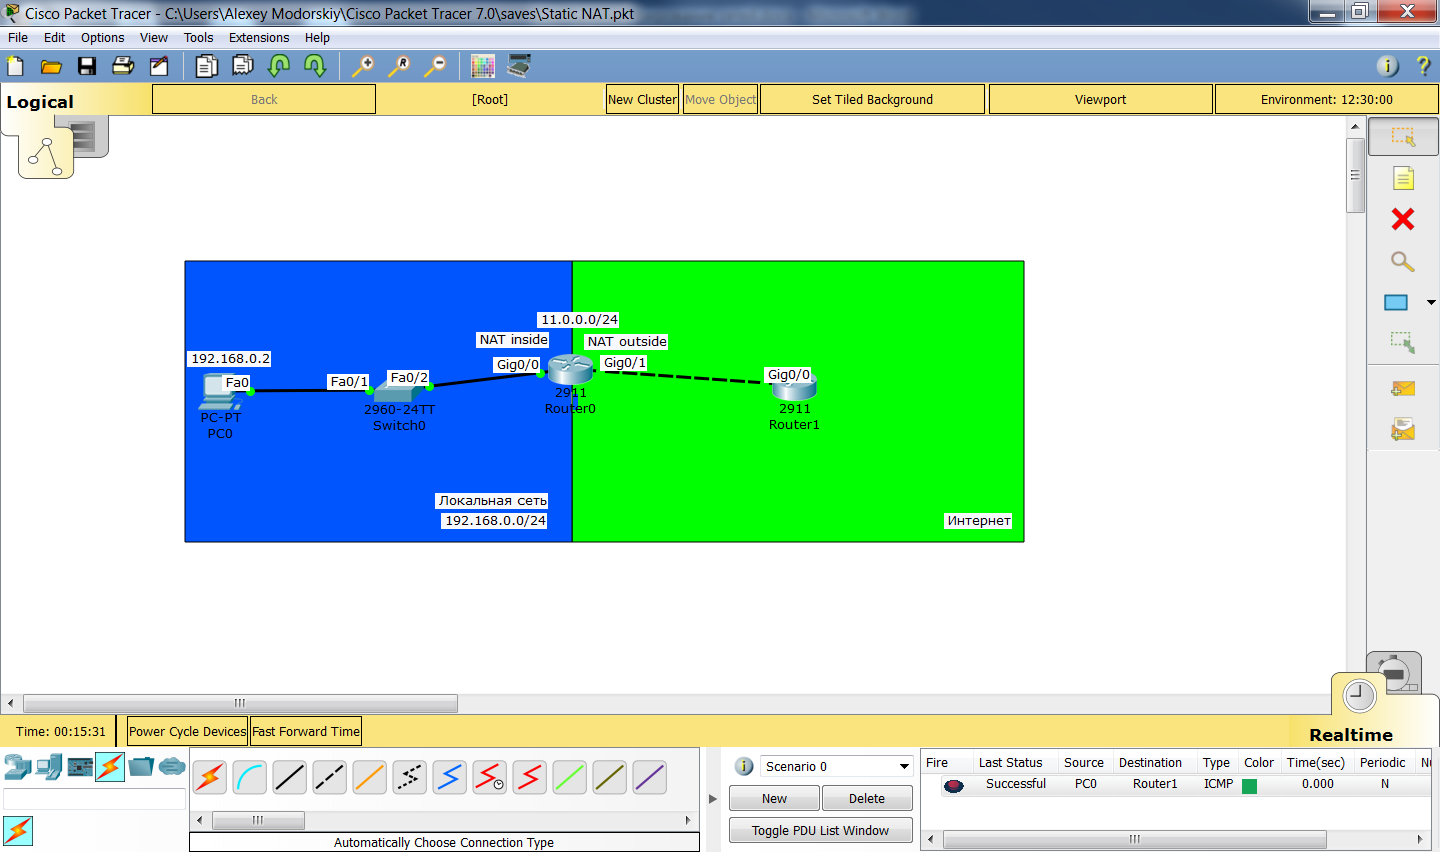Pick the automatic connection lightning cable
This screenshot has width=1440, height=852.
pyautogui.click(x=210, y=777)
